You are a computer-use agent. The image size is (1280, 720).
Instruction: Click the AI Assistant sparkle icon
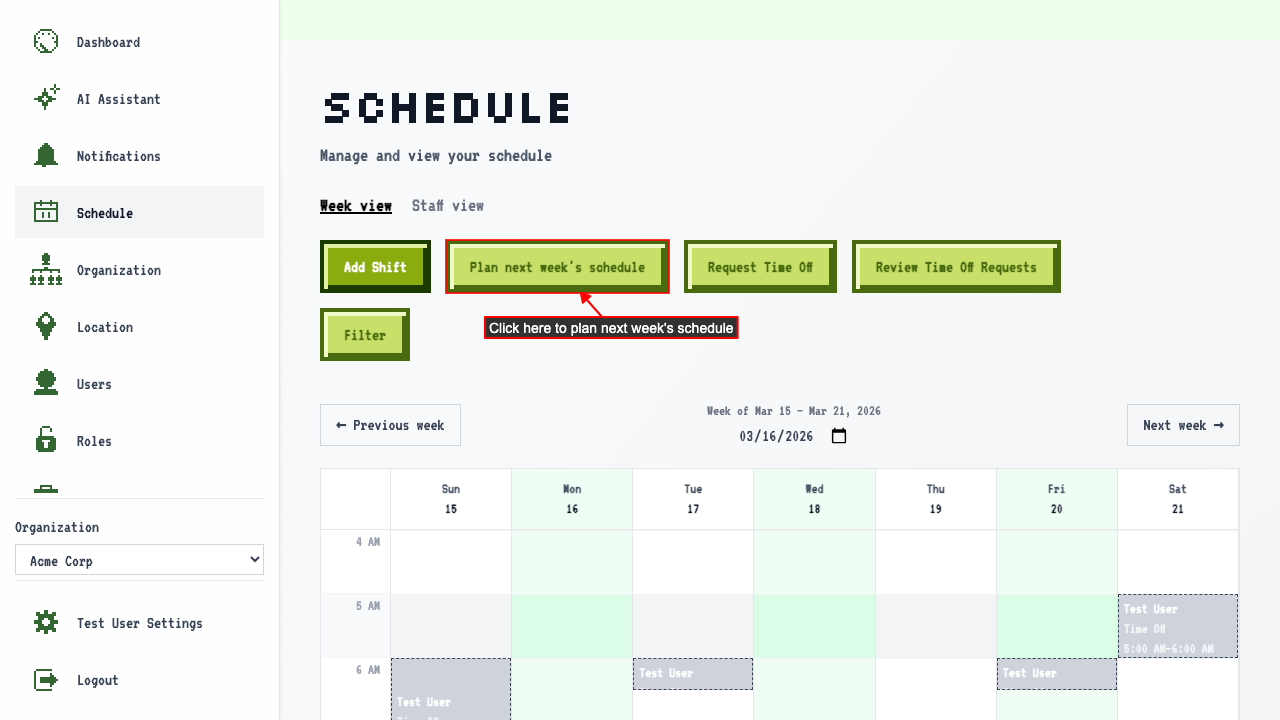tap(46, 98)
